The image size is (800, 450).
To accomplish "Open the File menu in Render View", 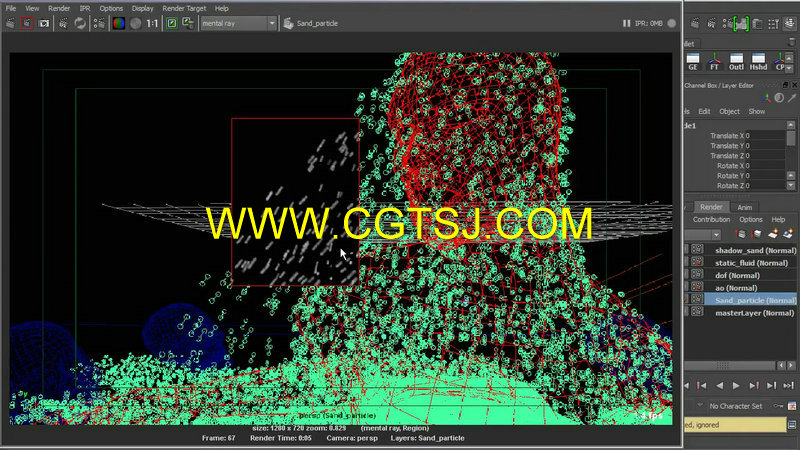I will coord(11,8).
